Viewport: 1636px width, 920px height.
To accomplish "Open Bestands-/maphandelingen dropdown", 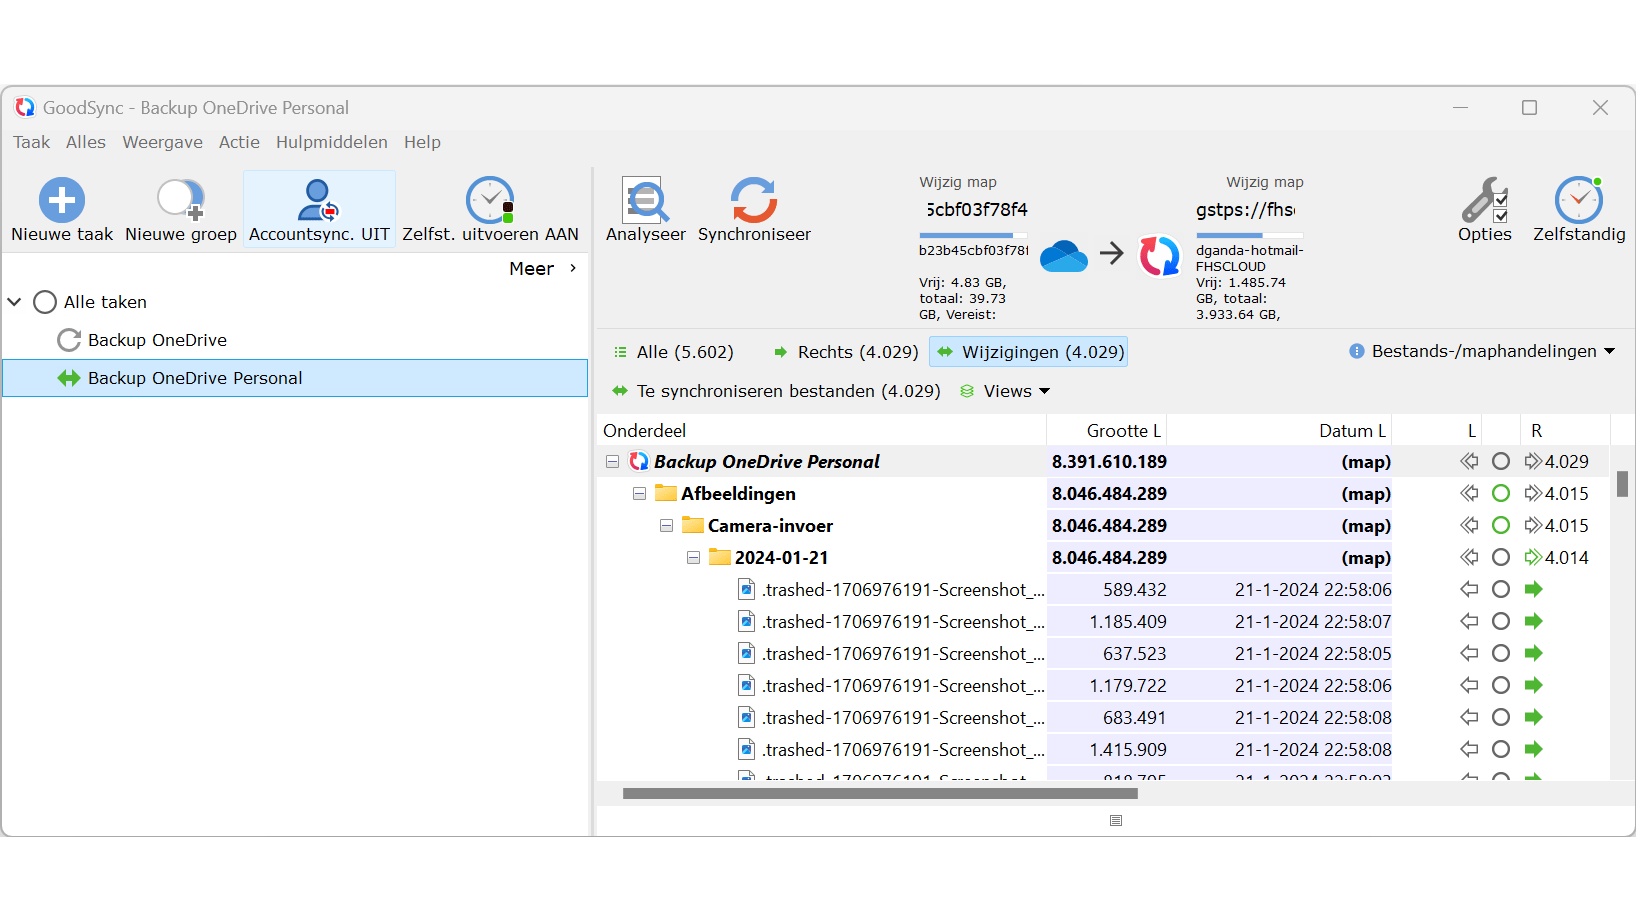I will coord(1483,351).
